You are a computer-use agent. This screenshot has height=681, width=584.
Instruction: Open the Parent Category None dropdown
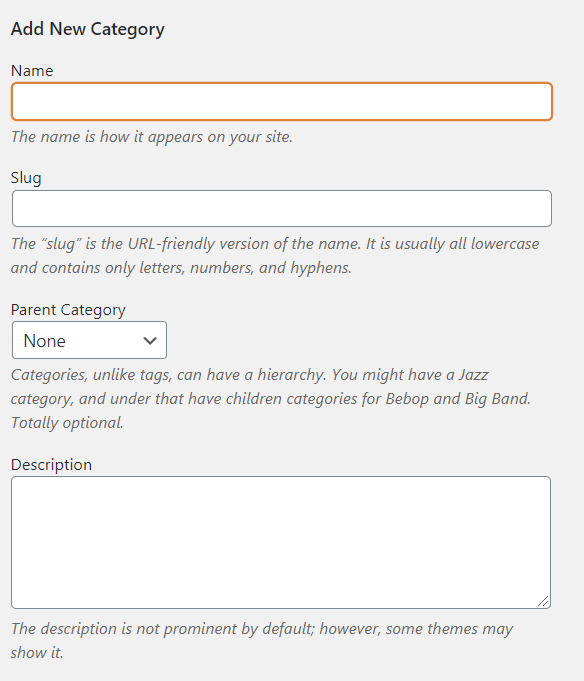pyautogui.click(x=89, y=340)
